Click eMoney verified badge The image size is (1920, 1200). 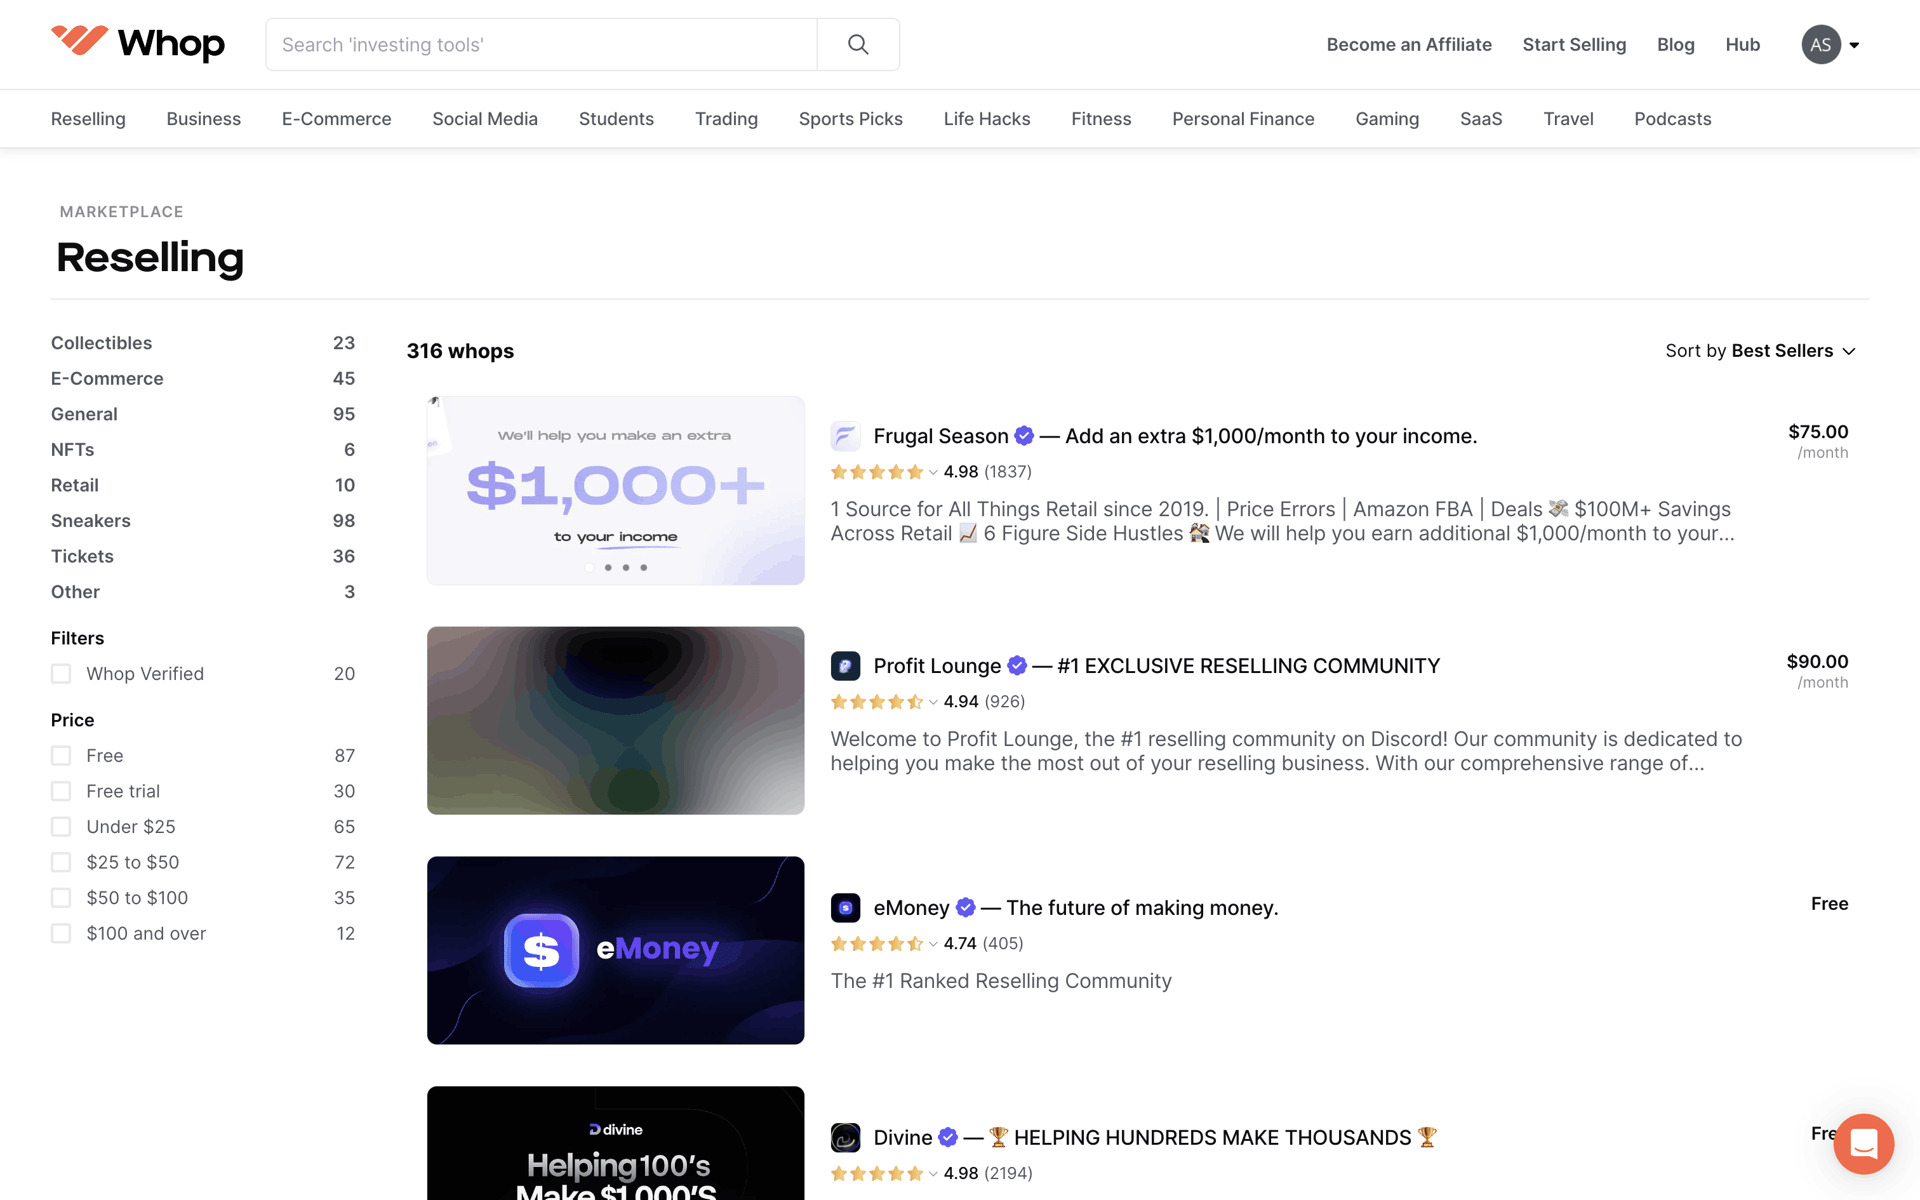tap(965, 908)
